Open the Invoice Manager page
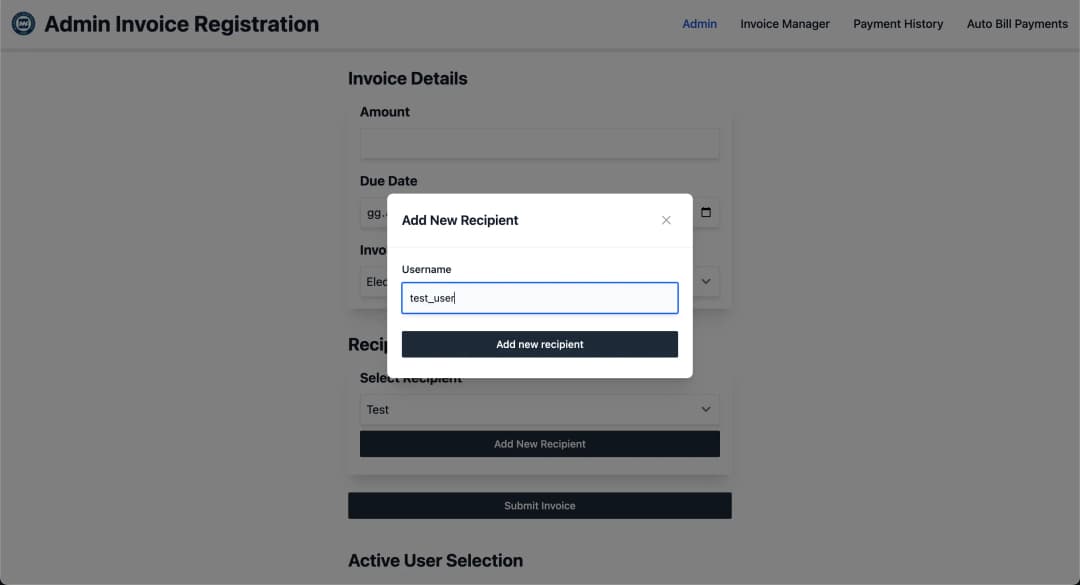This screenshot has width=1080, height=585. click(x=784, y=24)
